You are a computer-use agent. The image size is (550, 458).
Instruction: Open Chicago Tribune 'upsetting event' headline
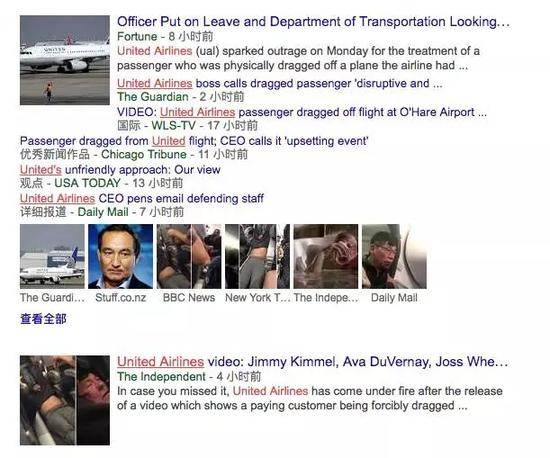tap(194, 141)
